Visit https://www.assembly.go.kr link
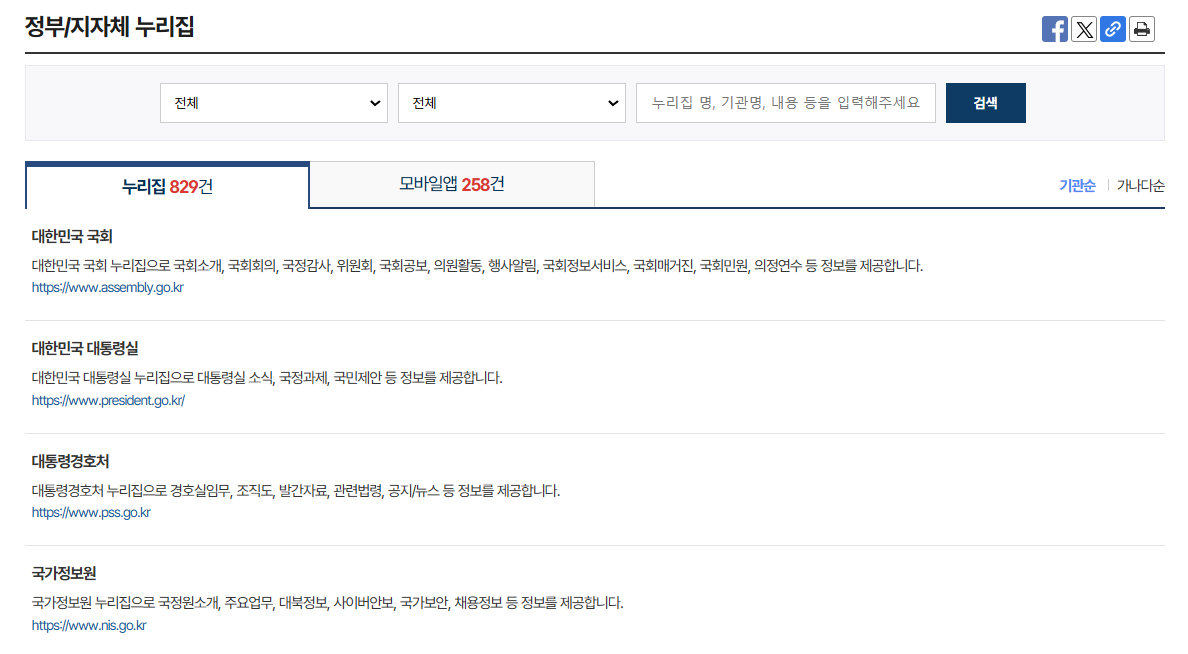Screen dimensions: 1188x654 (x=108, y=288)
